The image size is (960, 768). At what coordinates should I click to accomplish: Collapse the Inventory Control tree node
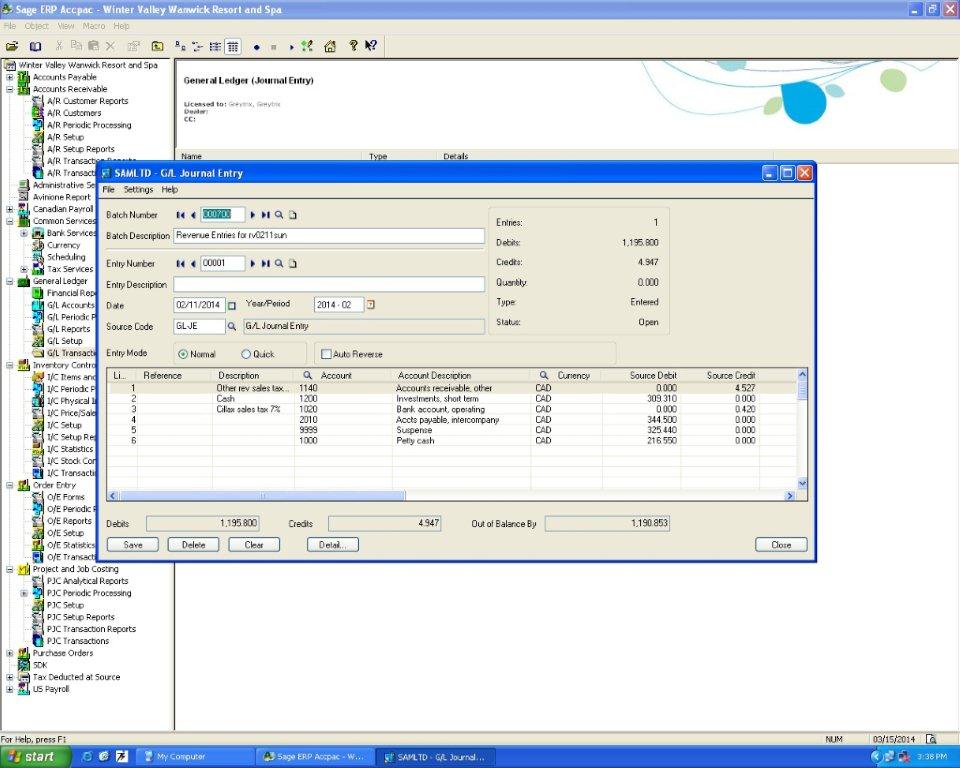coord(10,365)
